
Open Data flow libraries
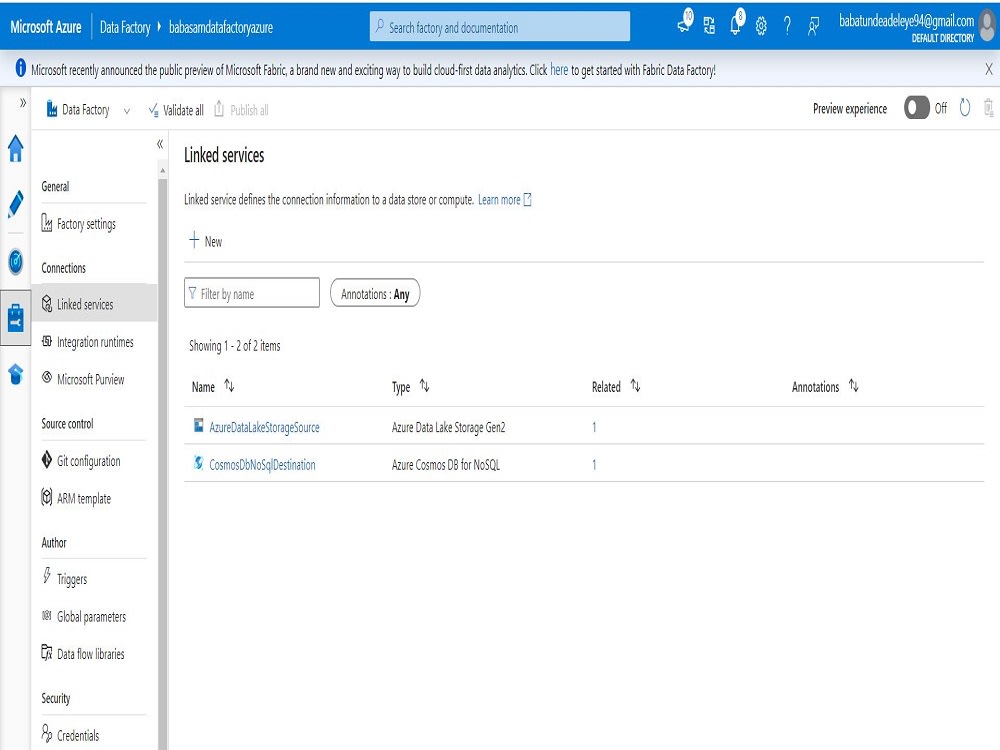pos(90,654)
